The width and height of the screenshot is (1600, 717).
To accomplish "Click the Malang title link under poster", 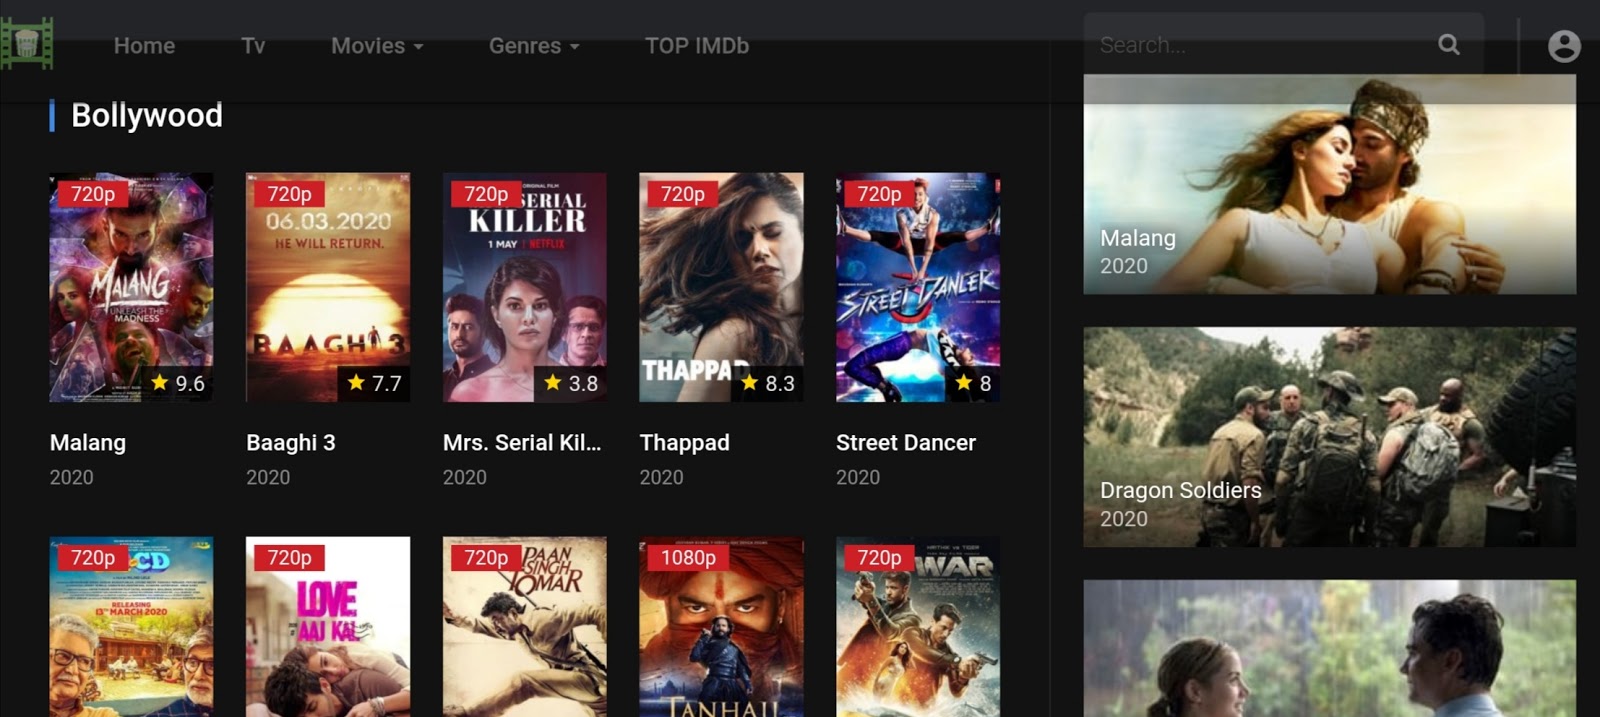I will pos(88,443).
